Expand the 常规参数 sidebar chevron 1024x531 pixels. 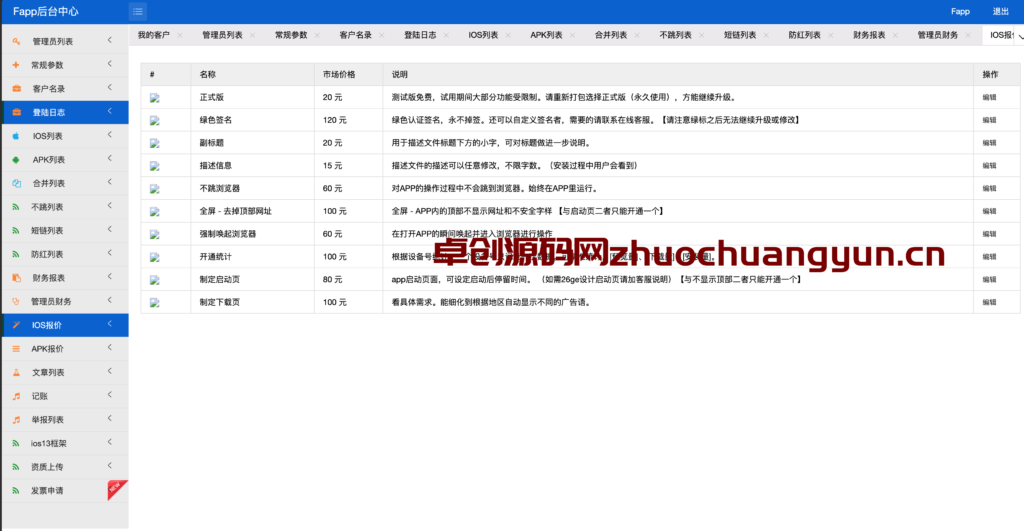(x=110, y=64)
